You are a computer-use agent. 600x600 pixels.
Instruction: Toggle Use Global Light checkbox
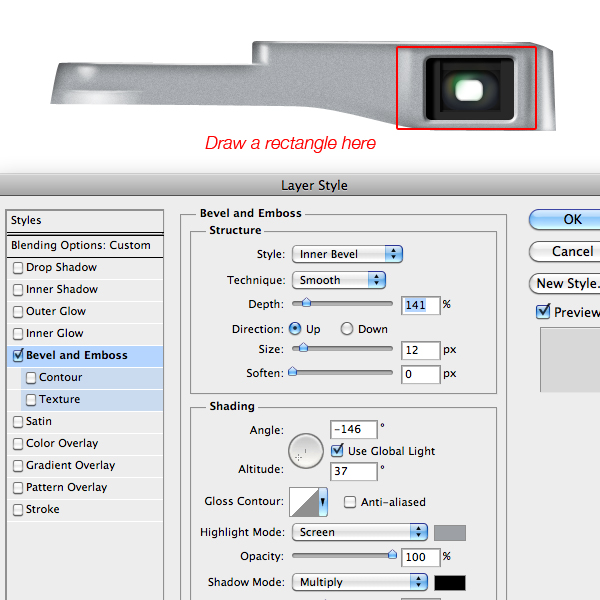[337, 450]
